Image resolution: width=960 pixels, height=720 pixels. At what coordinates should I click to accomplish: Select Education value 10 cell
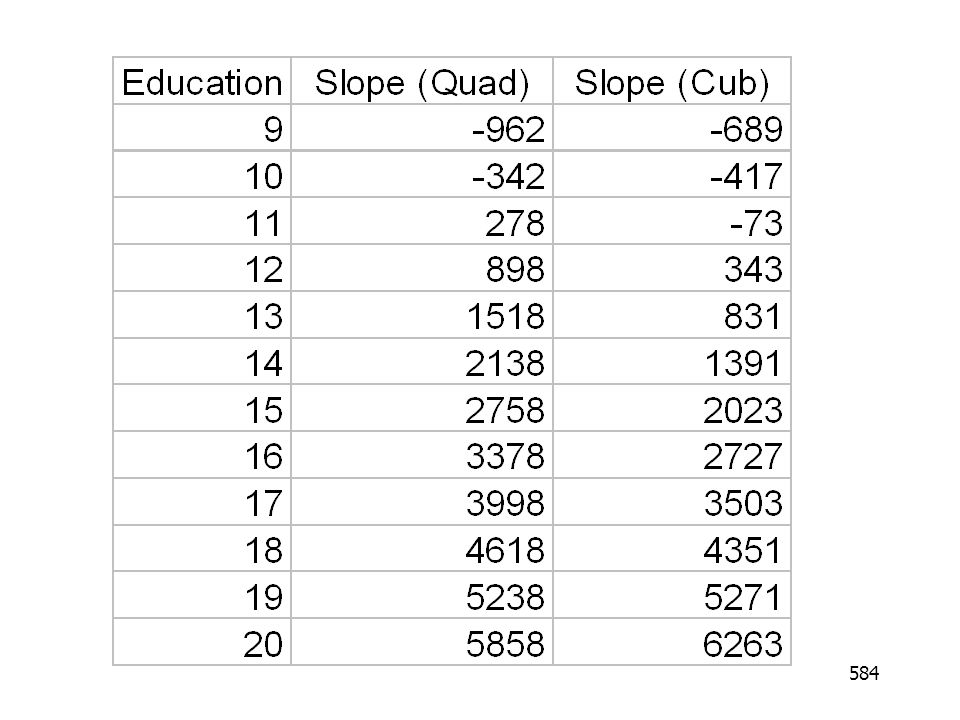point(202,174)
